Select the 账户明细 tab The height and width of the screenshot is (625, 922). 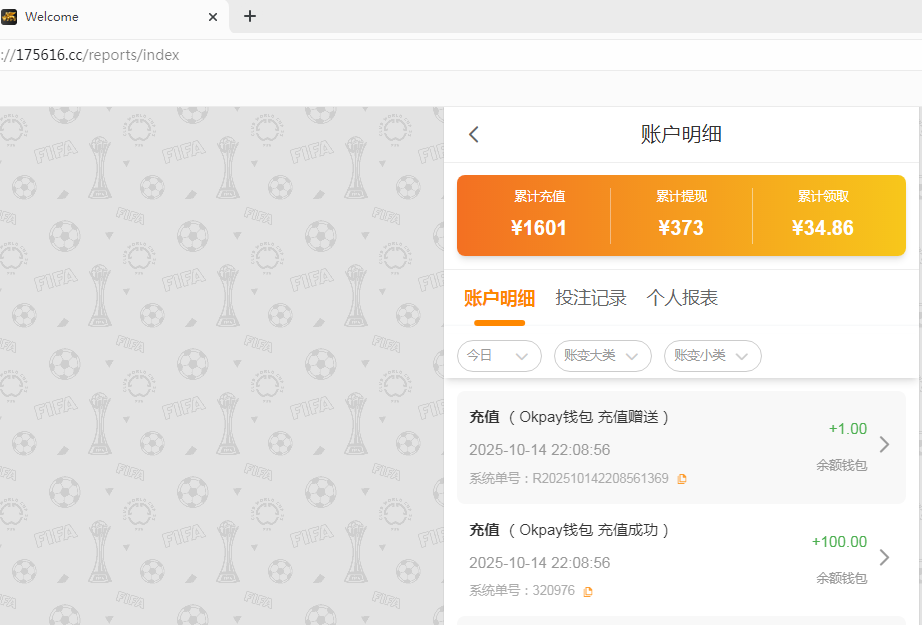(x=499, y=297)
